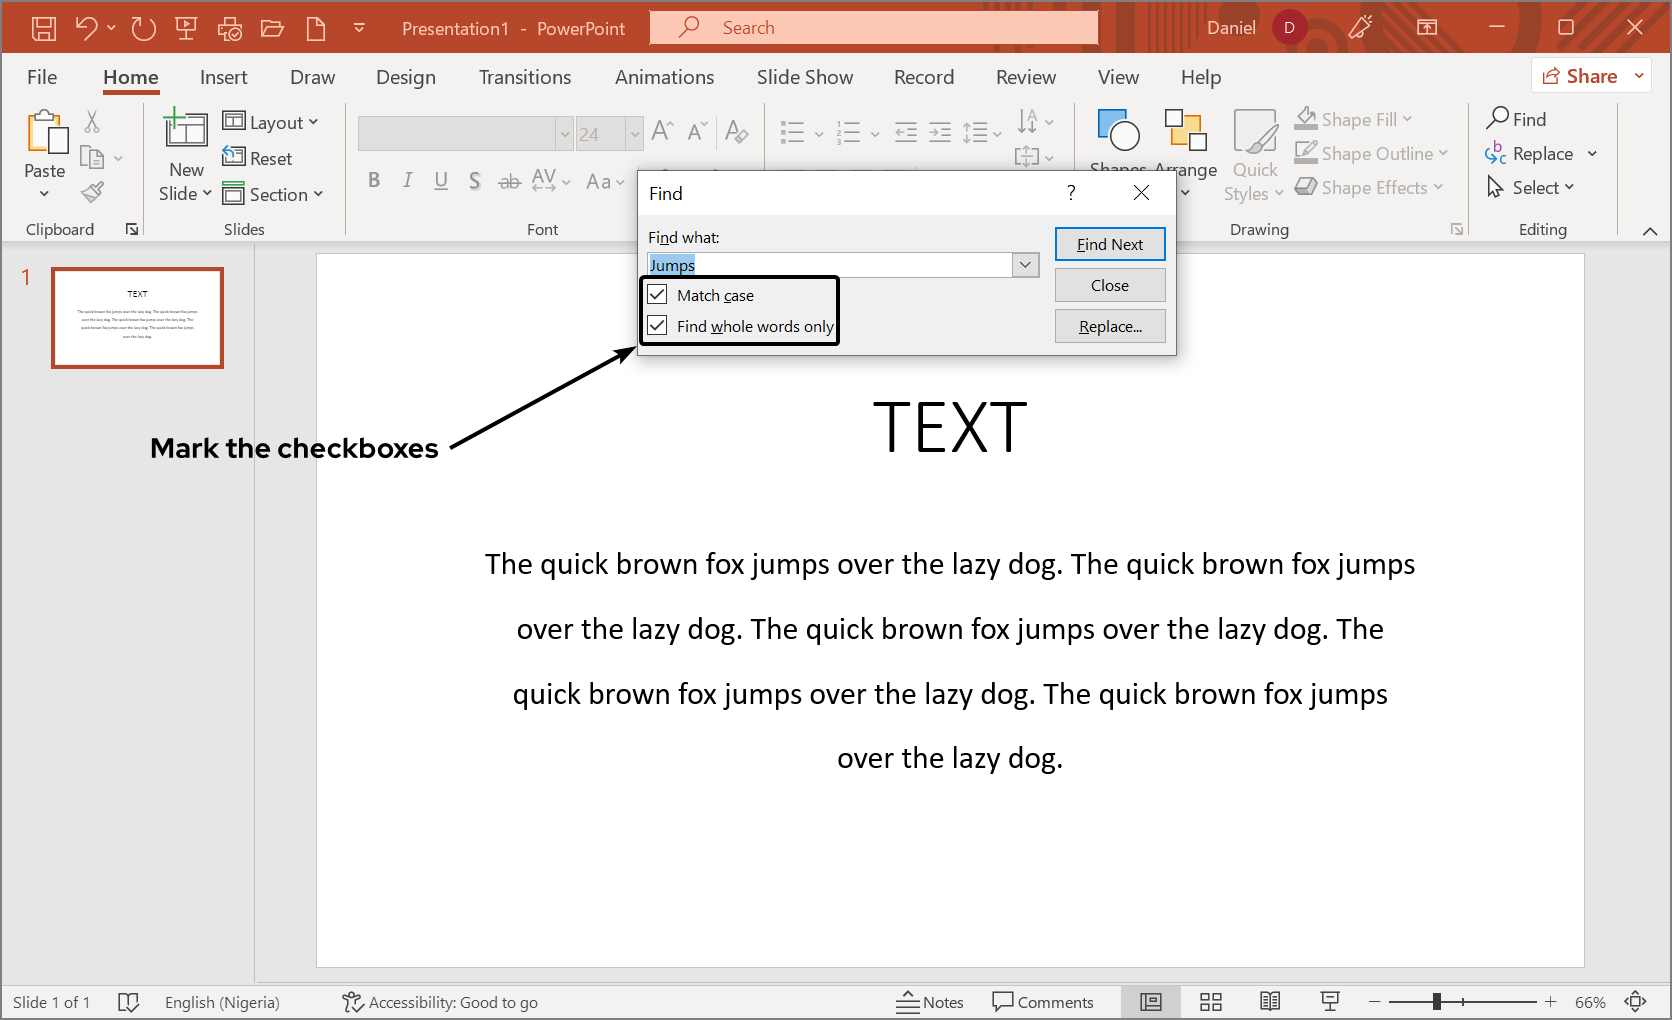
Task: Click Fit slide to window icon
Action: (x=1636, y=1002)
